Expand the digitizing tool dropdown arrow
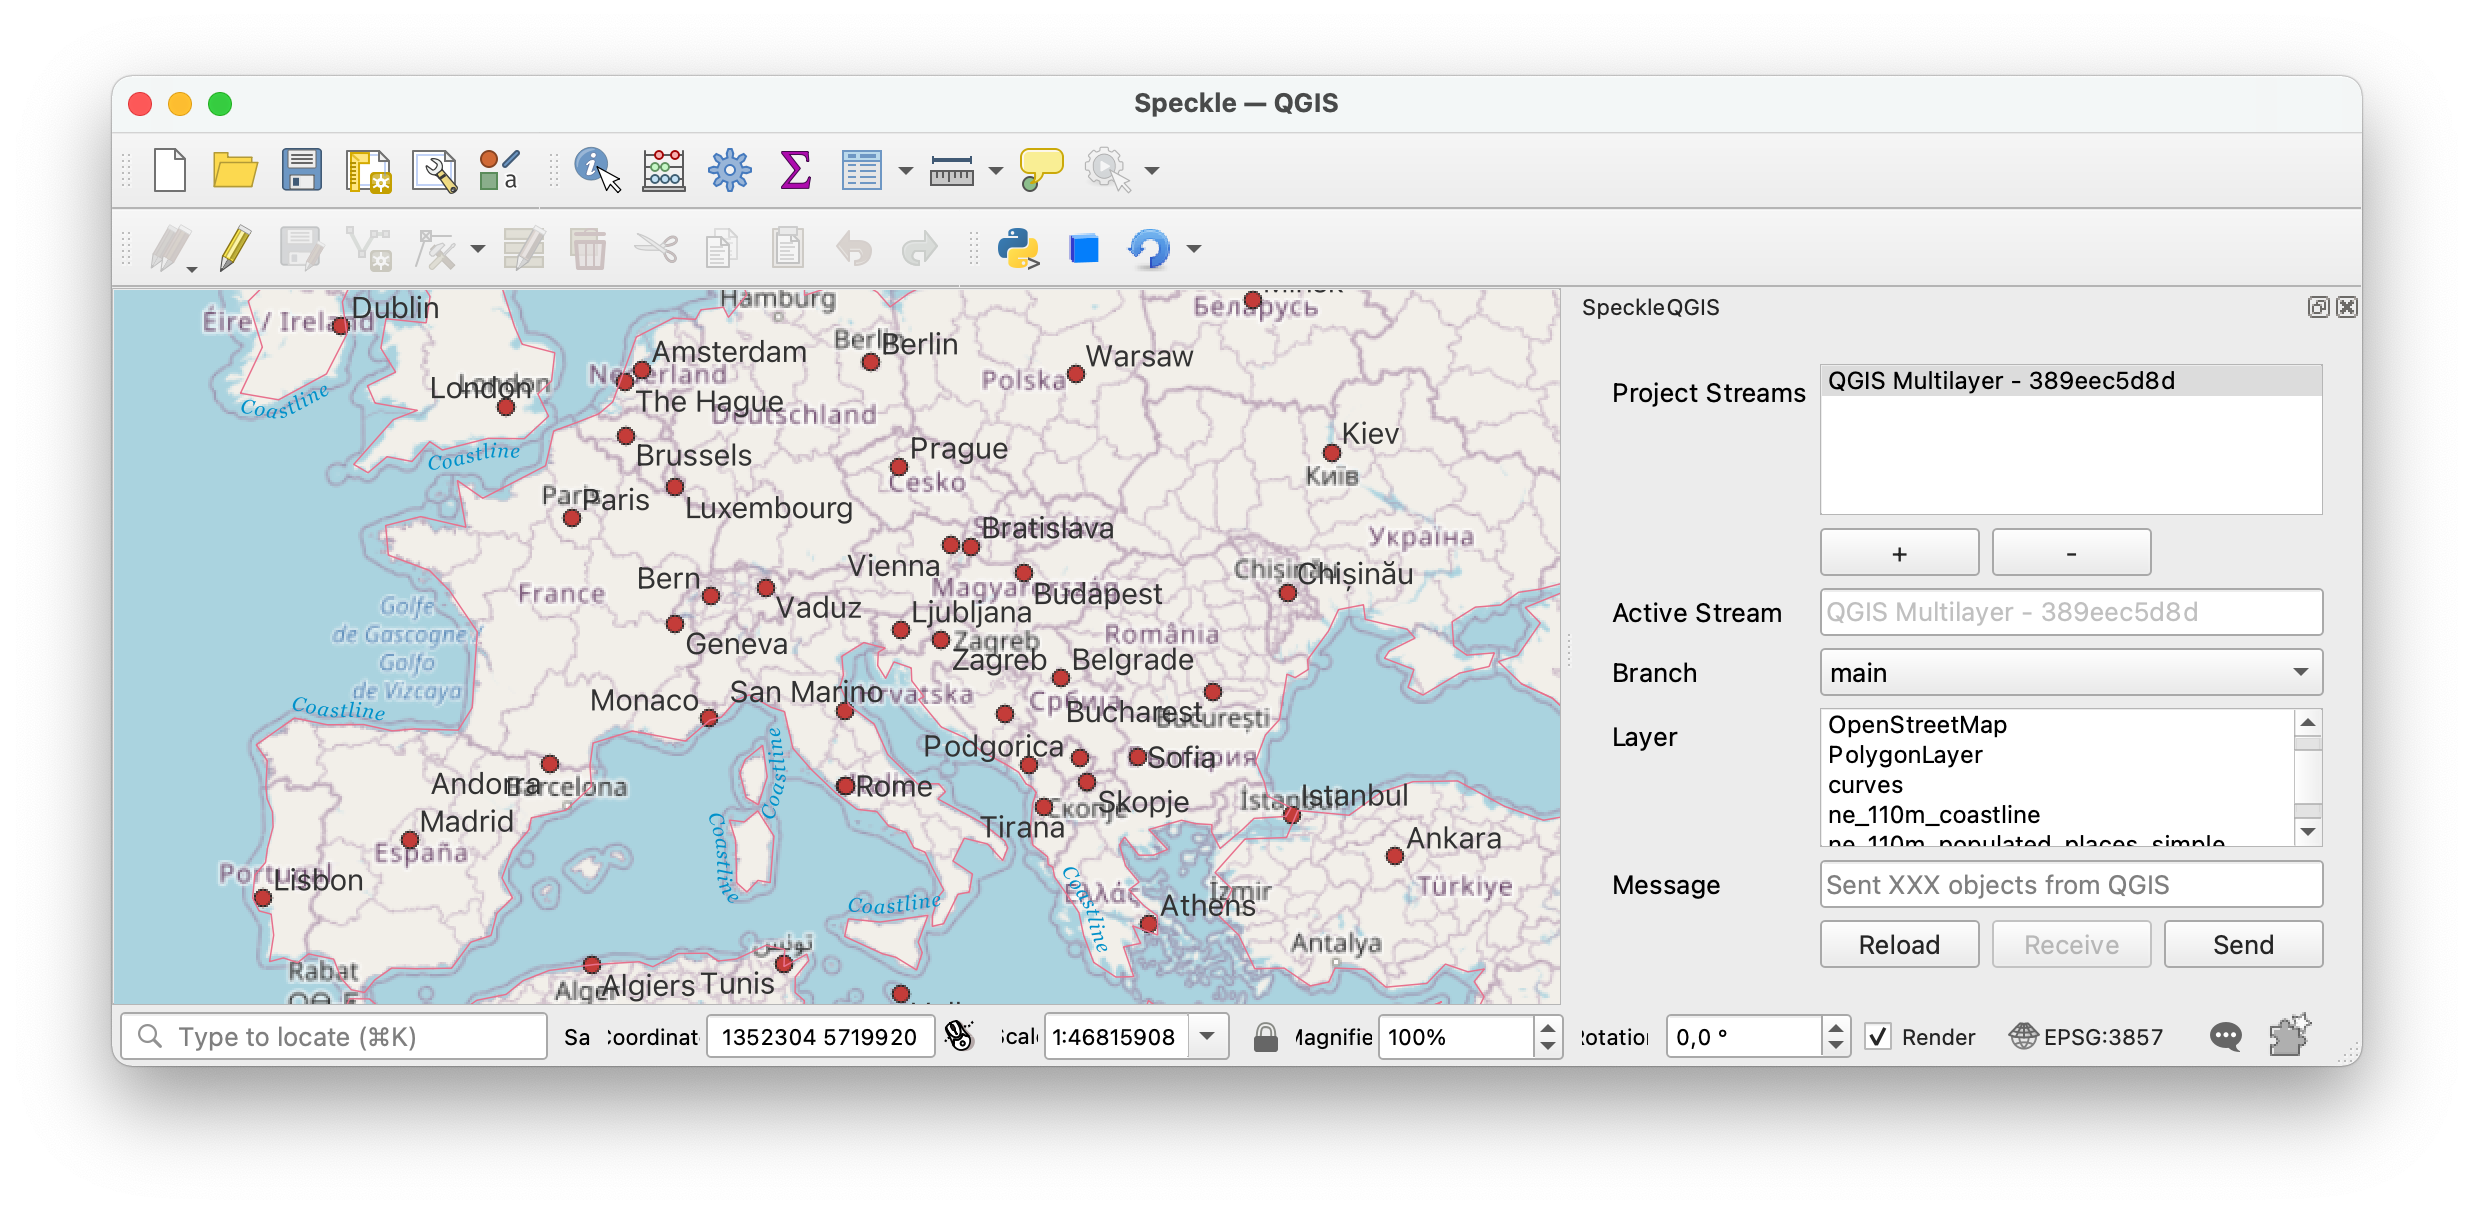The width and height of the screenshot is (2474, 1214). click(x=477, y=249)
